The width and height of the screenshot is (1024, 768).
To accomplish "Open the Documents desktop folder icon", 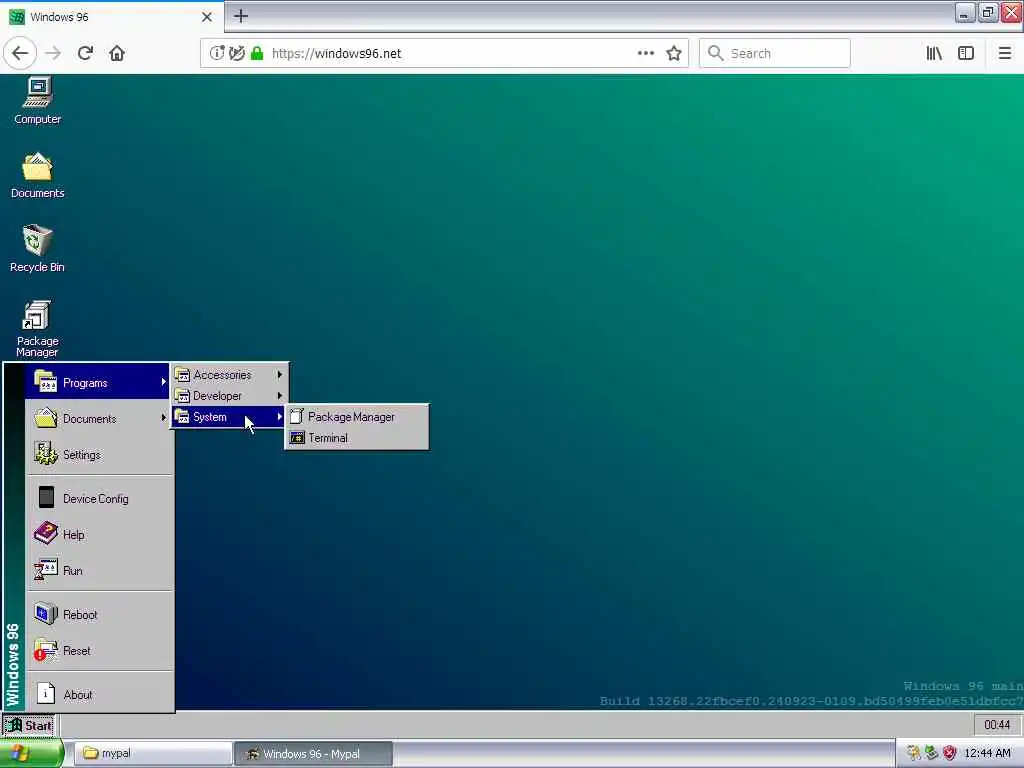I will (37, 175).
